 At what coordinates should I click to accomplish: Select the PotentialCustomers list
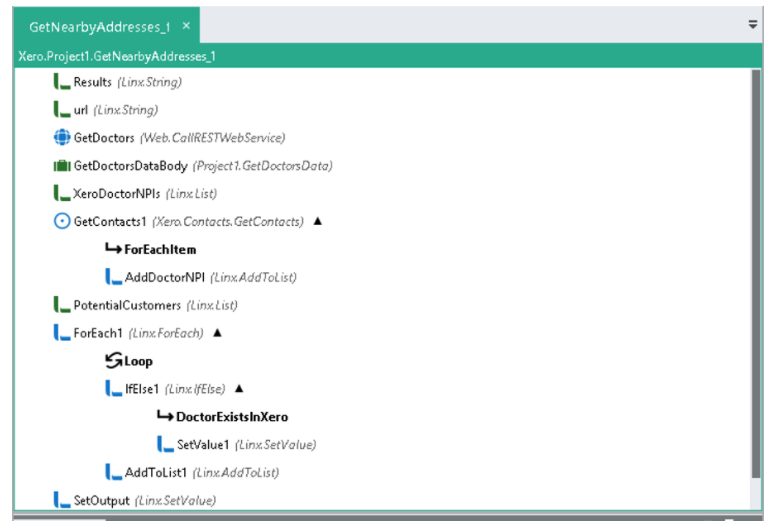pyautogui.click(x=146, y=304)
